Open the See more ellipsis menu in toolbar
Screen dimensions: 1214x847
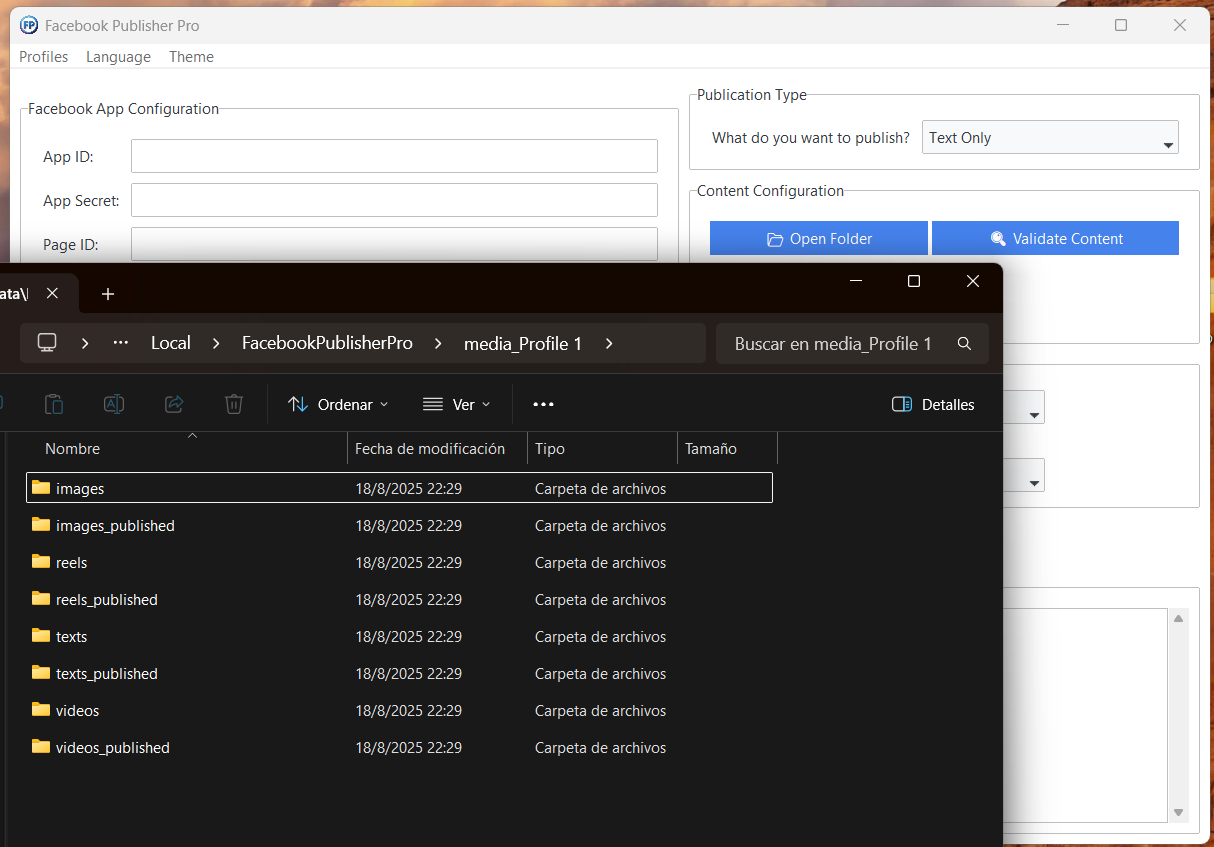click(x=543, y=404)
